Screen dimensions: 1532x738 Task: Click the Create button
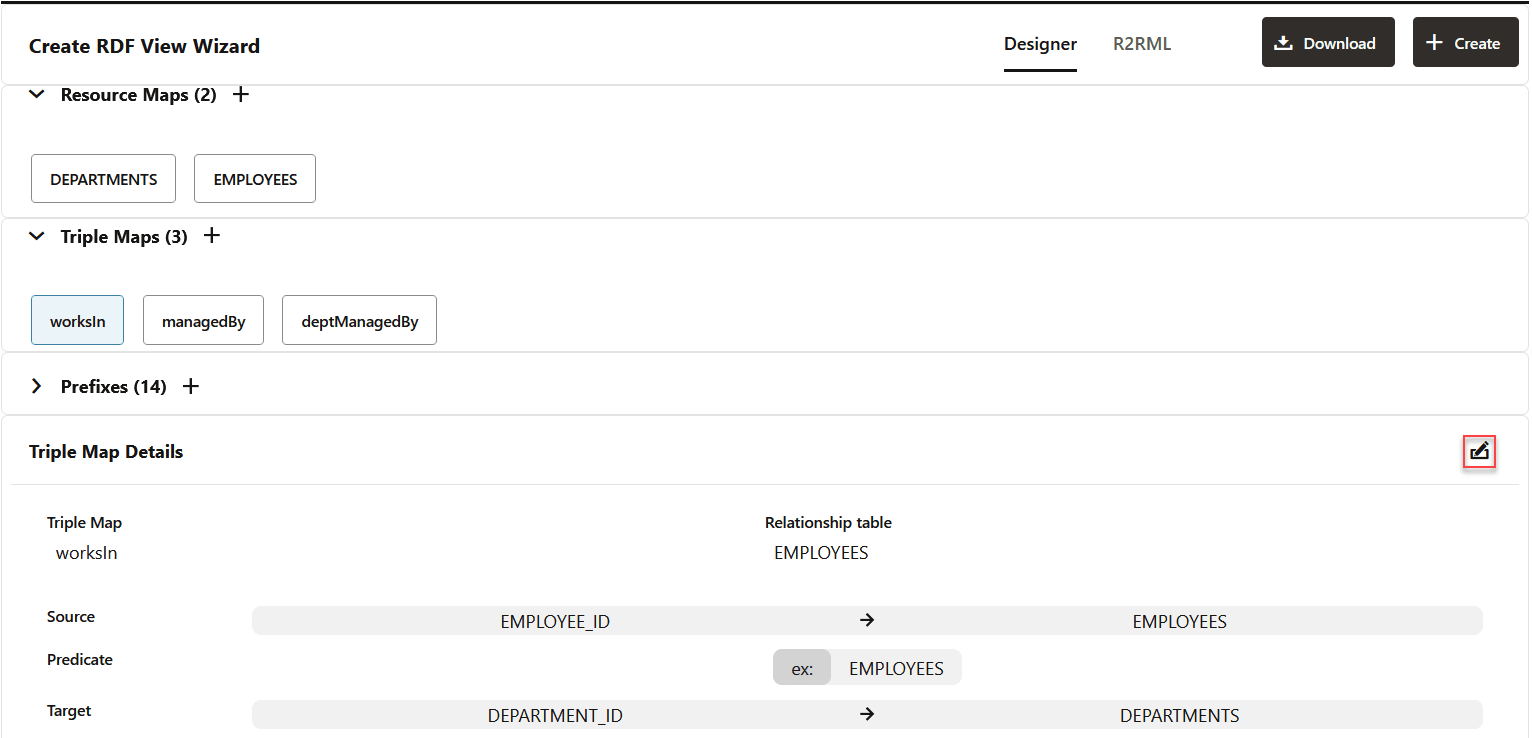click(1466, 43)
